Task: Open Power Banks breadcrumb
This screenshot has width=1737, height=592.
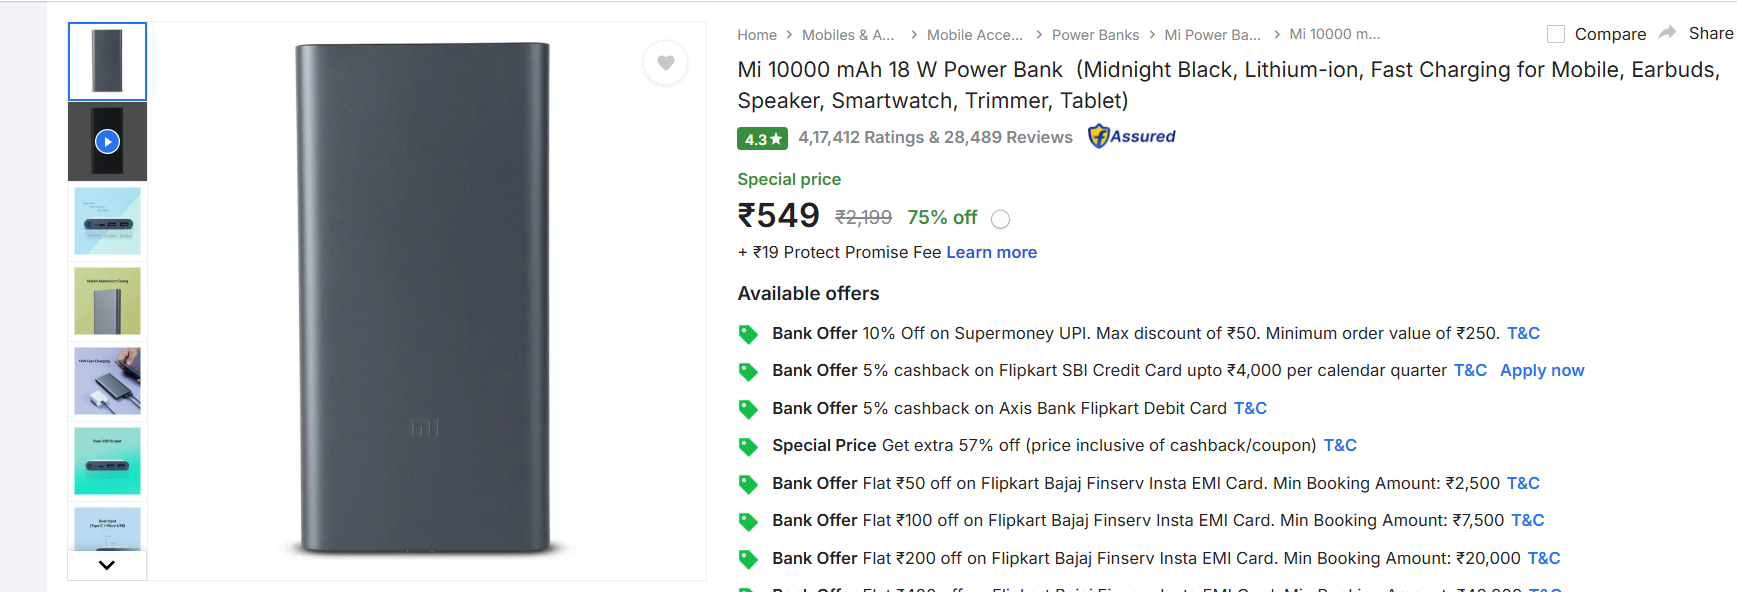Action: (x=1095, y=35)
